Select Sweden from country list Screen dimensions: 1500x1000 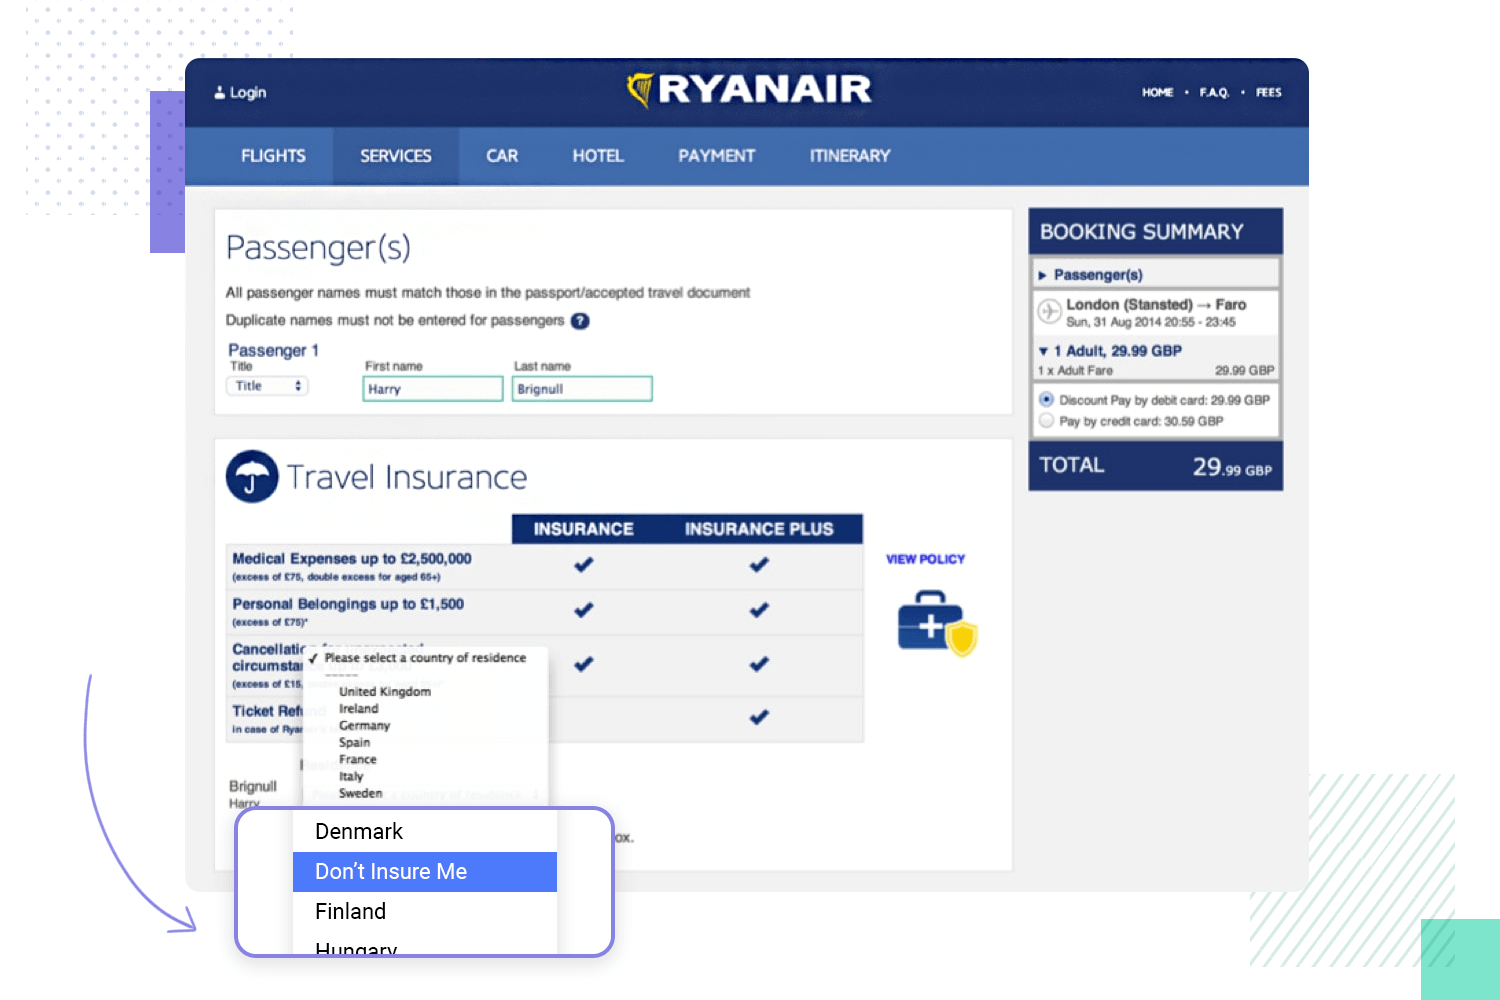pos(361,793)
